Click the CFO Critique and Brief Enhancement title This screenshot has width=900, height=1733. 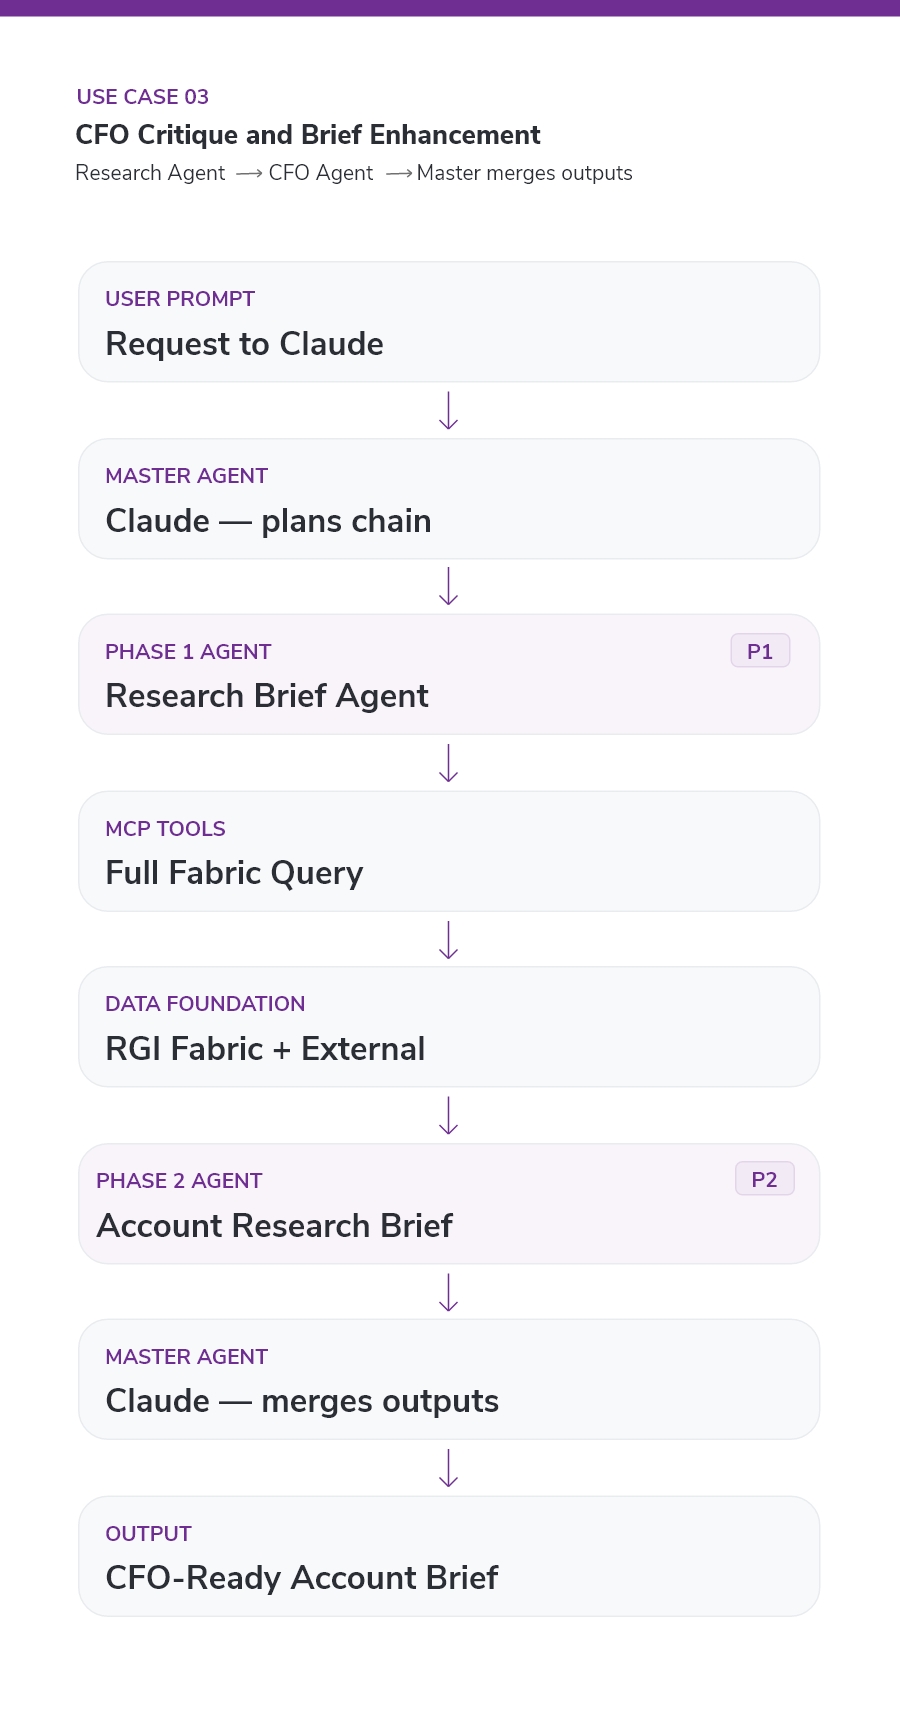tap(308, 135)
